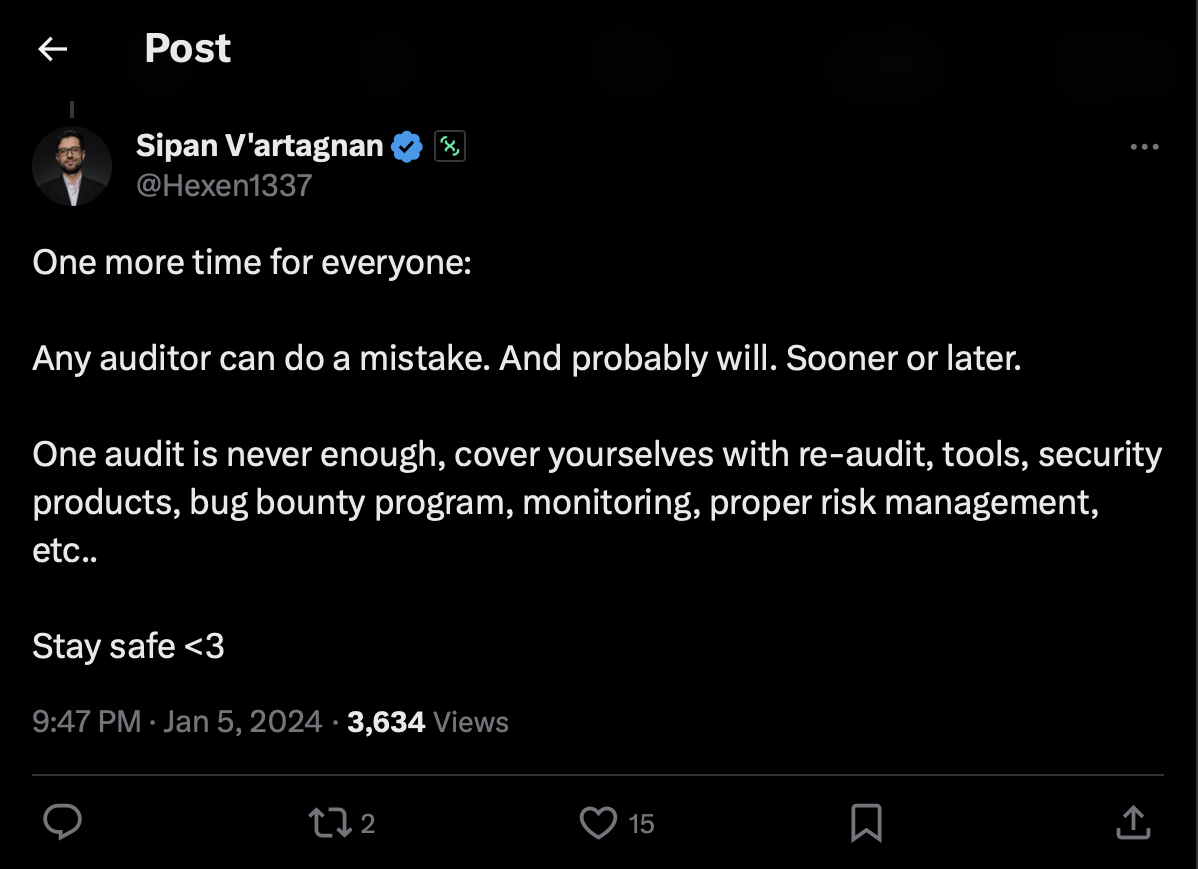Click the "One audit is never enough" paragraph
The width and height of the screenshot is (1198, 869).
[x=596, y=502]
